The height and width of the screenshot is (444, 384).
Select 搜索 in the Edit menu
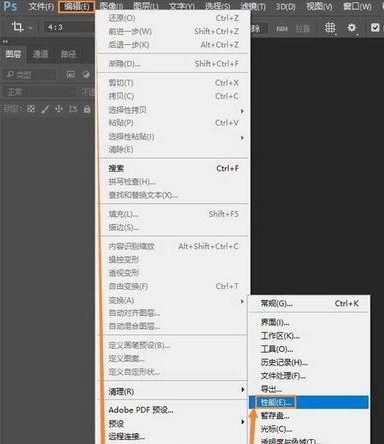pyautogui.click(x=173, y=168)
